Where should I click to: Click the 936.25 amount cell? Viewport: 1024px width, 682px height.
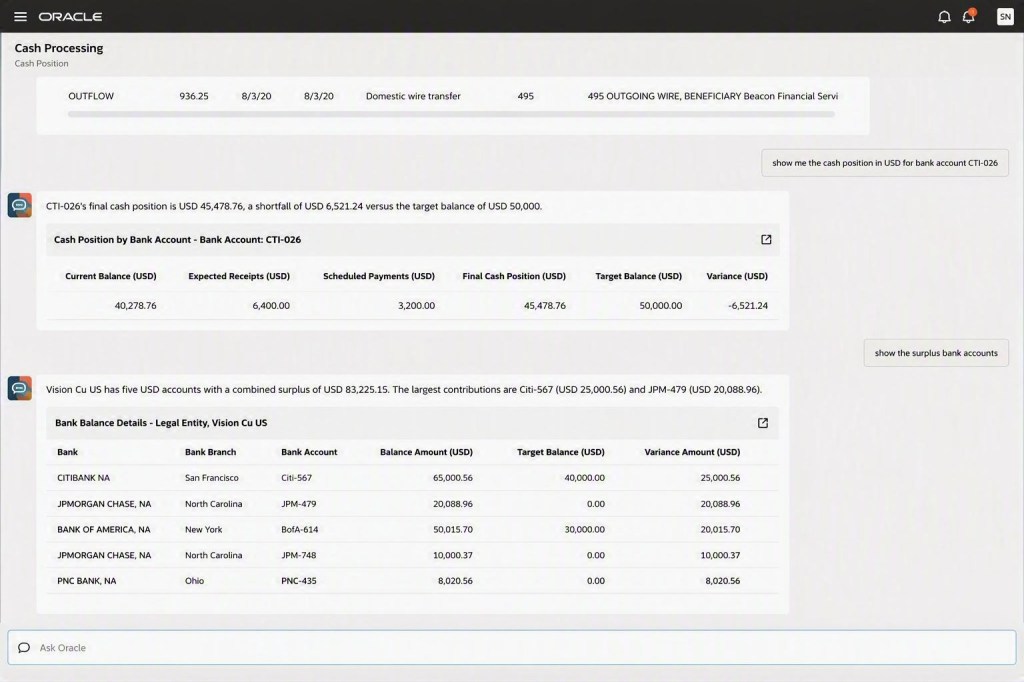(x=194, y=96)
